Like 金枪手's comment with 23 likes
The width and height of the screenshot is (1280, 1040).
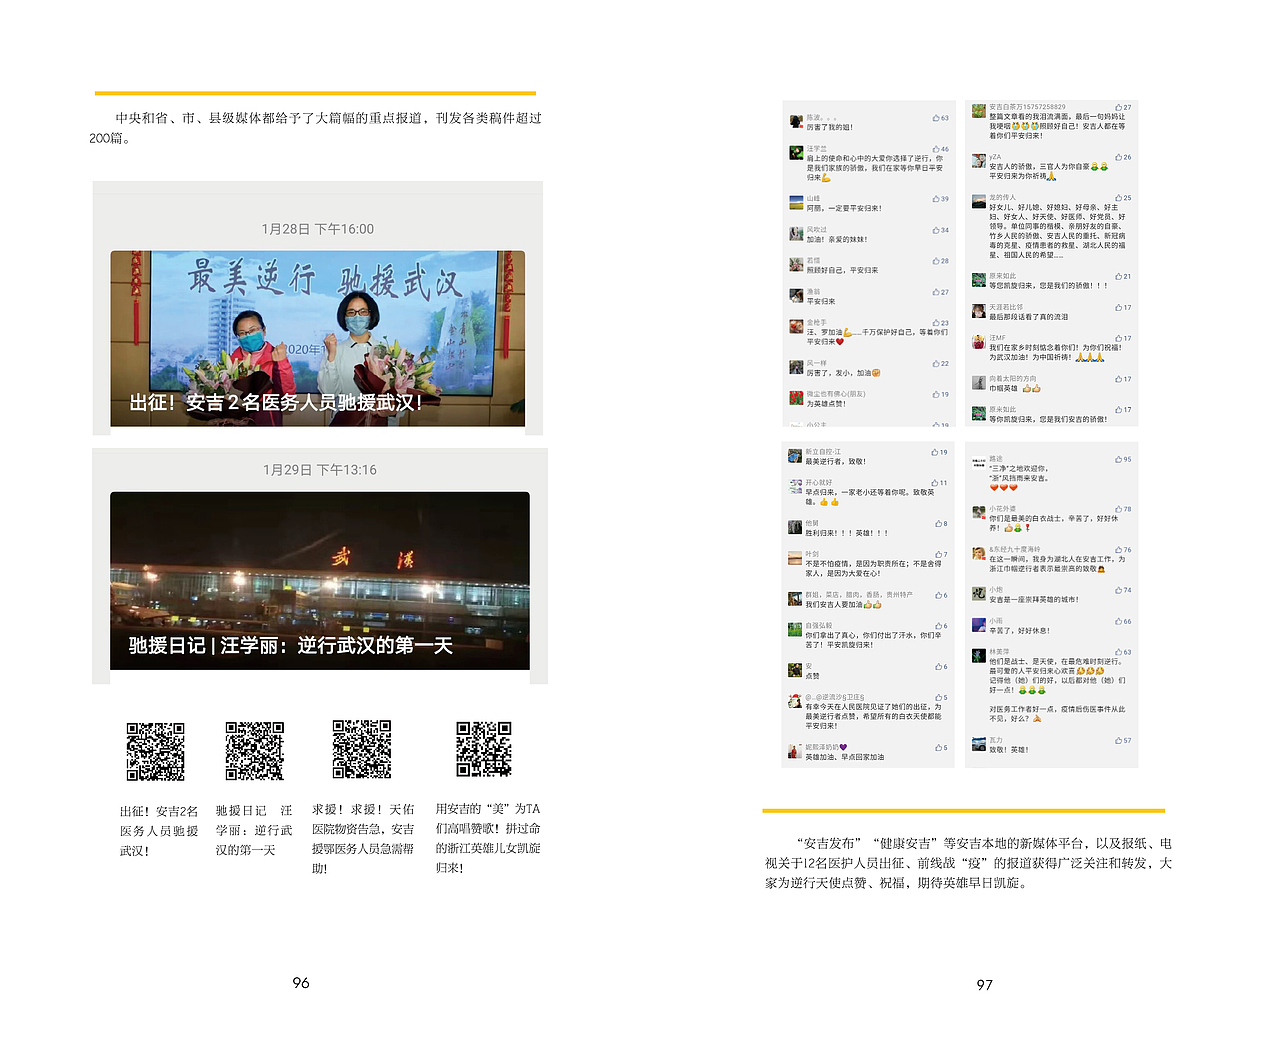point(935,323)
